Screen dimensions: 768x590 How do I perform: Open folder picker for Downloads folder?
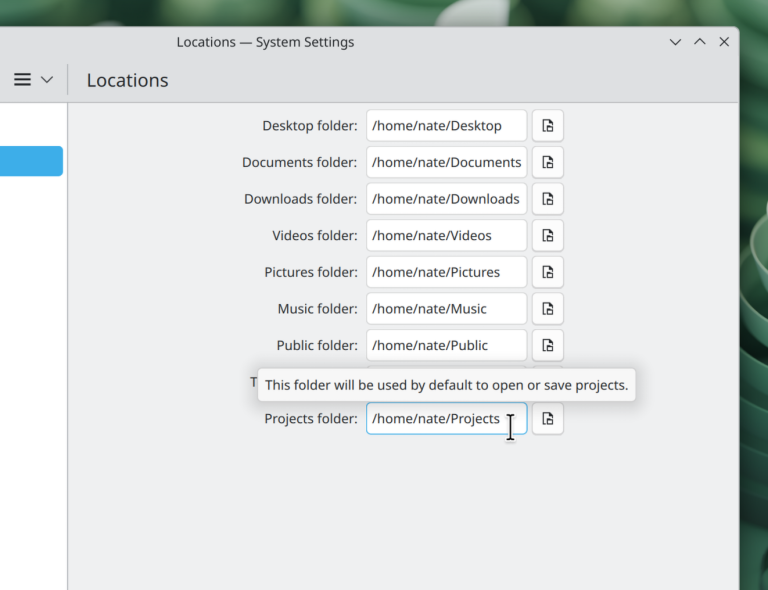point(548,199)
